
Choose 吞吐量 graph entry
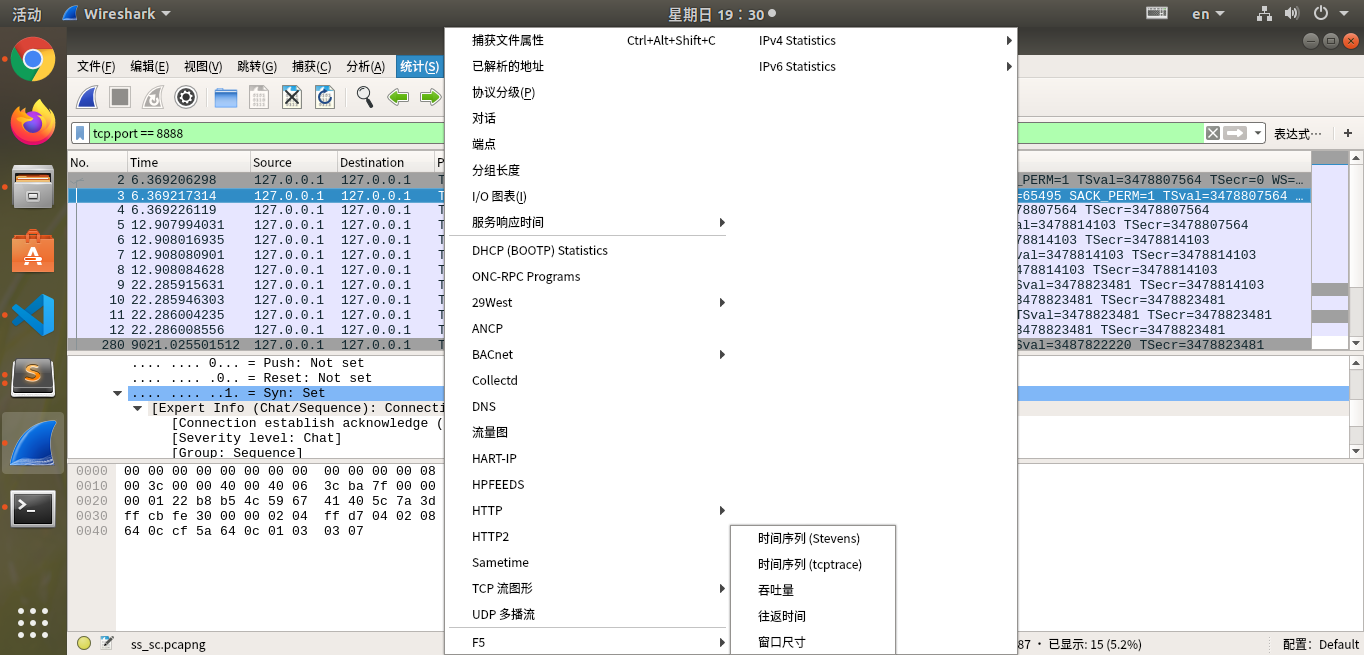click(813, 590)
